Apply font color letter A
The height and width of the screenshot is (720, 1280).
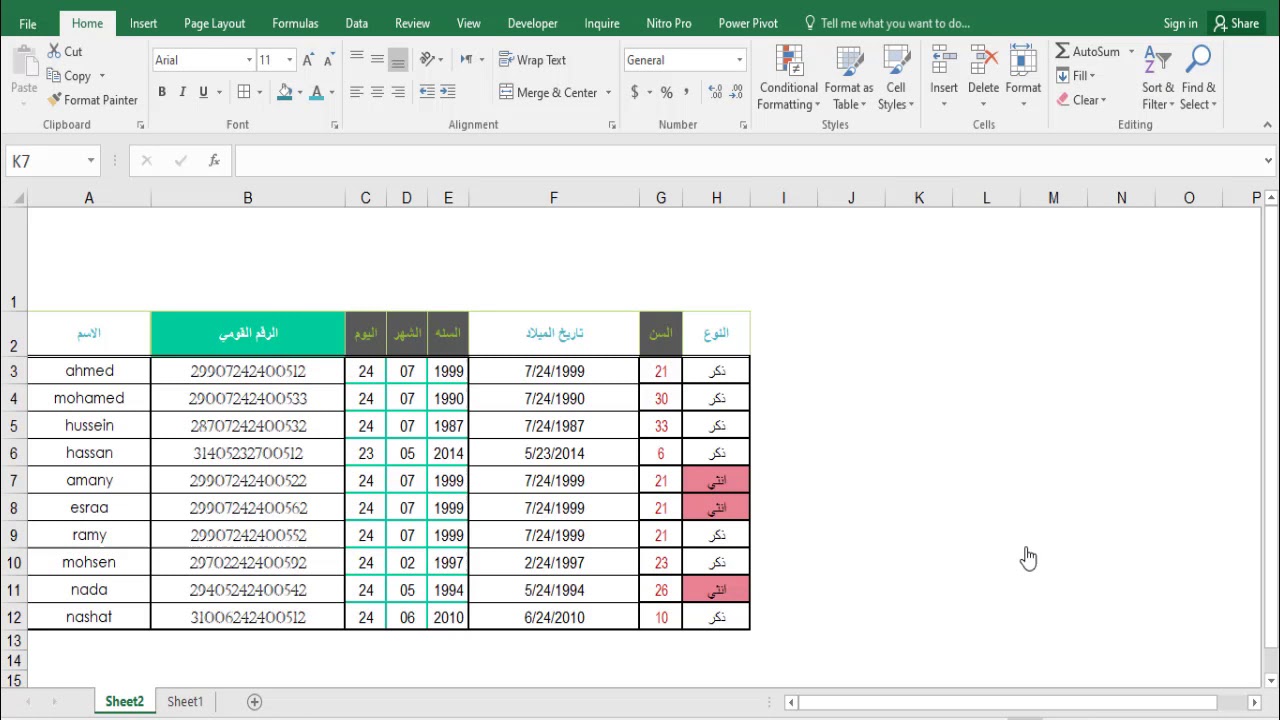pyautogui.click(x=316, y=92)
